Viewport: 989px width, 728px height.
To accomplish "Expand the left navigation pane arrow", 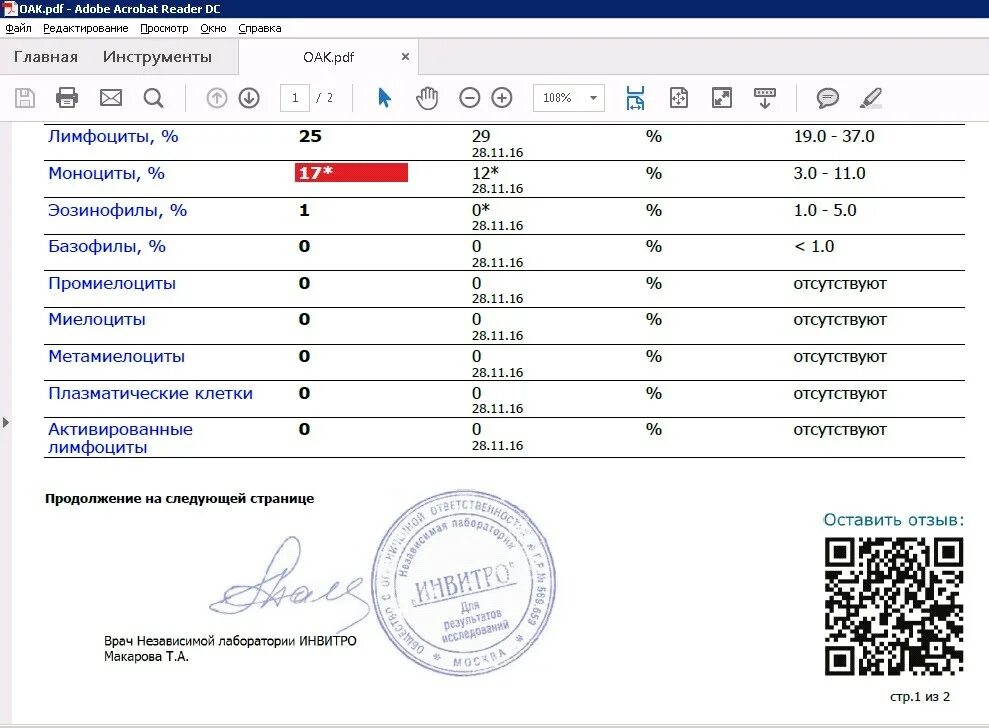I will (6, 422).
